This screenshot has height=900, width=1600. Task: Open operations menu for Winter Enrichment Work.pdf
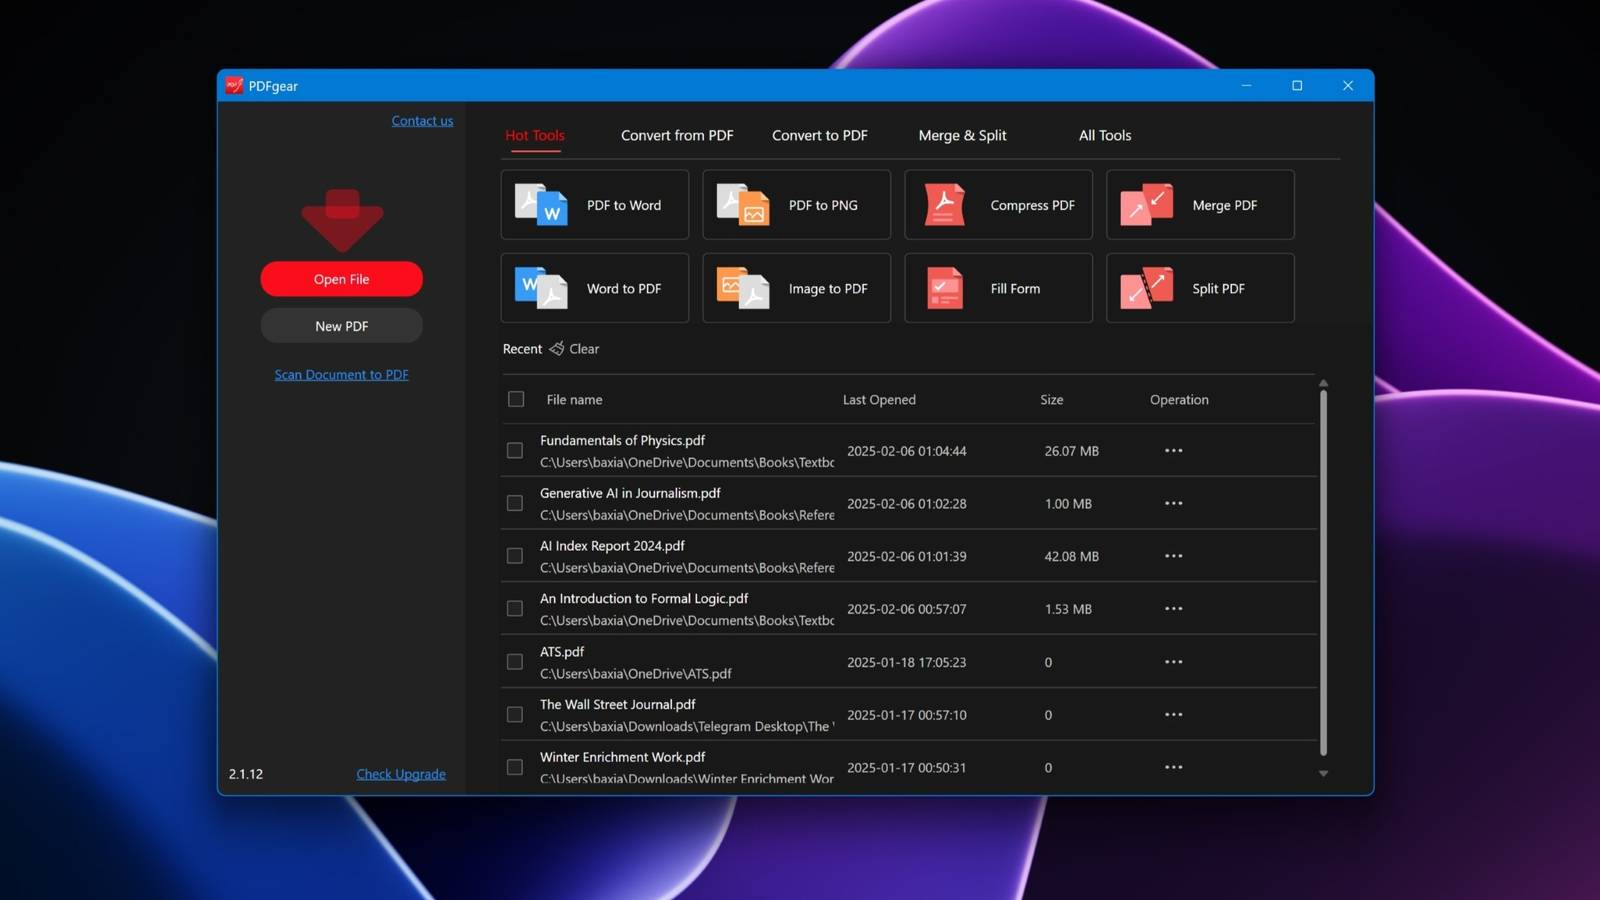[x=1173, y=767]
